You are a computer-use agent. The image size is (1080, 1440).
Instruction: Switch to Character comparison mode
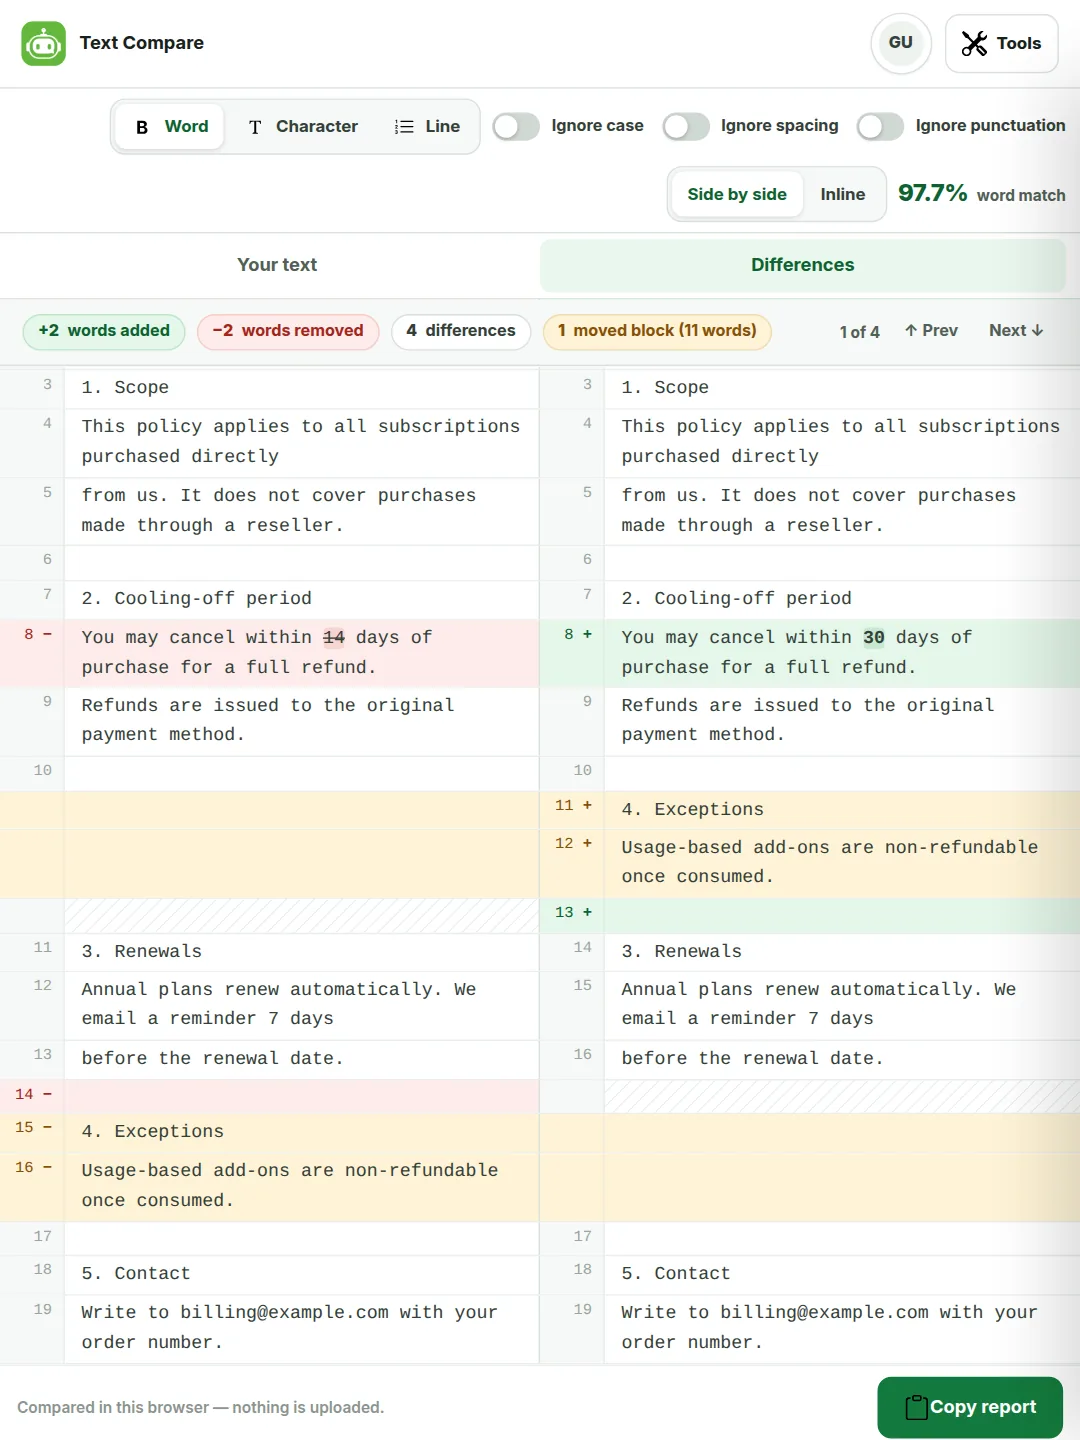tap(303, 127)
